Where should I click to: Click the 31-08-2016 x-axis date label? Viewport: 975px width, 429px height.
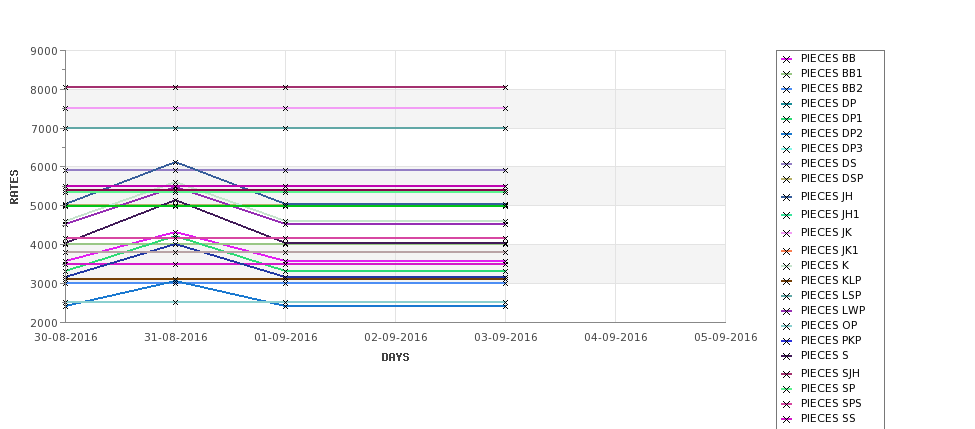[175, 338]
